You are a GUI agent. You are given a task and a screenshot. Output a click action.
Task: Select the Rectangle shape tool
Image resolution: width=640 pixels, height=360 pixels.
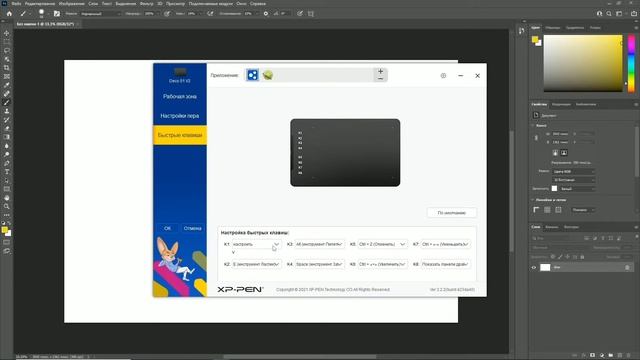coord(7,189)
